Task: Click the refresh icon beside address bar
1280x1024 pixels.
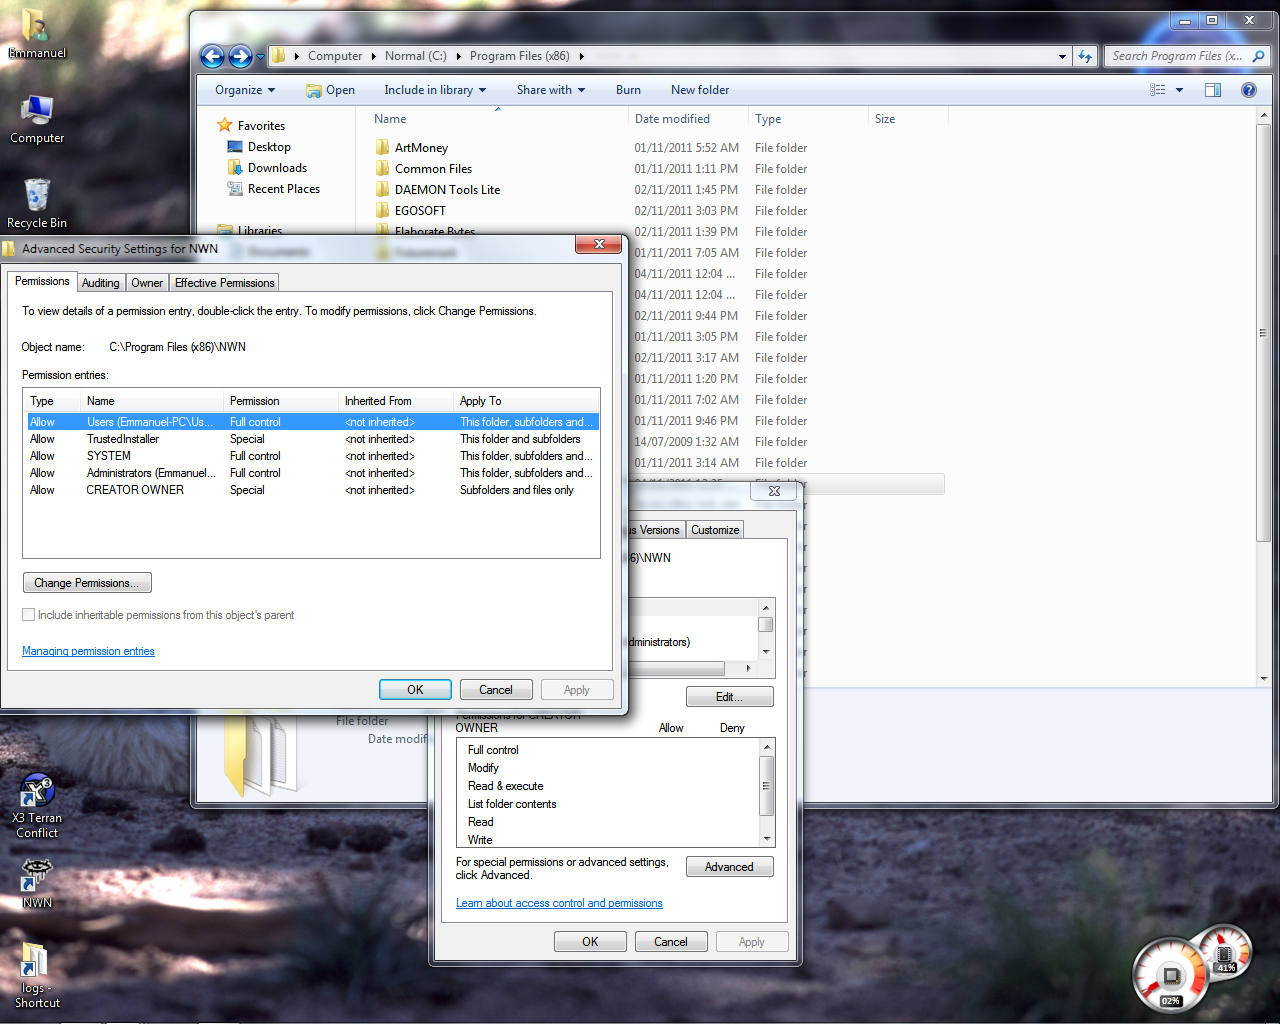Action: click(1085, 57)
